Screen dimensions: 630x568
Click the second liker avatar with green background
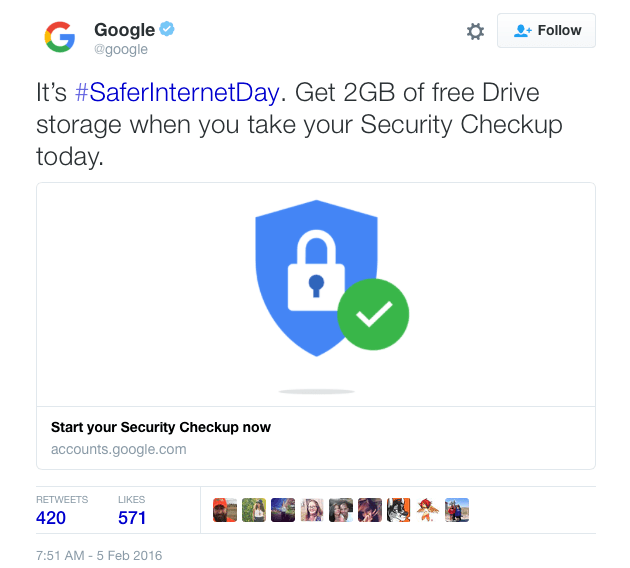[254, 511]
